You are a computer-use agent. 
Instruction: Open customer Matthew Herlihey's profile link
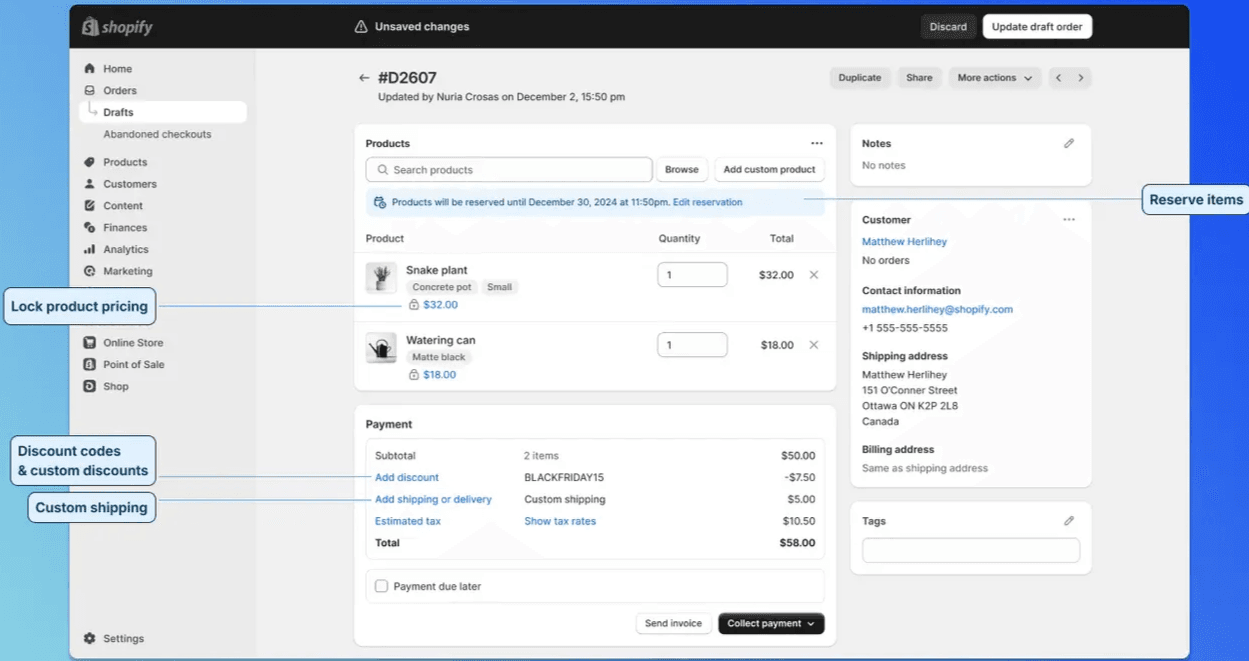pos(904,242)
